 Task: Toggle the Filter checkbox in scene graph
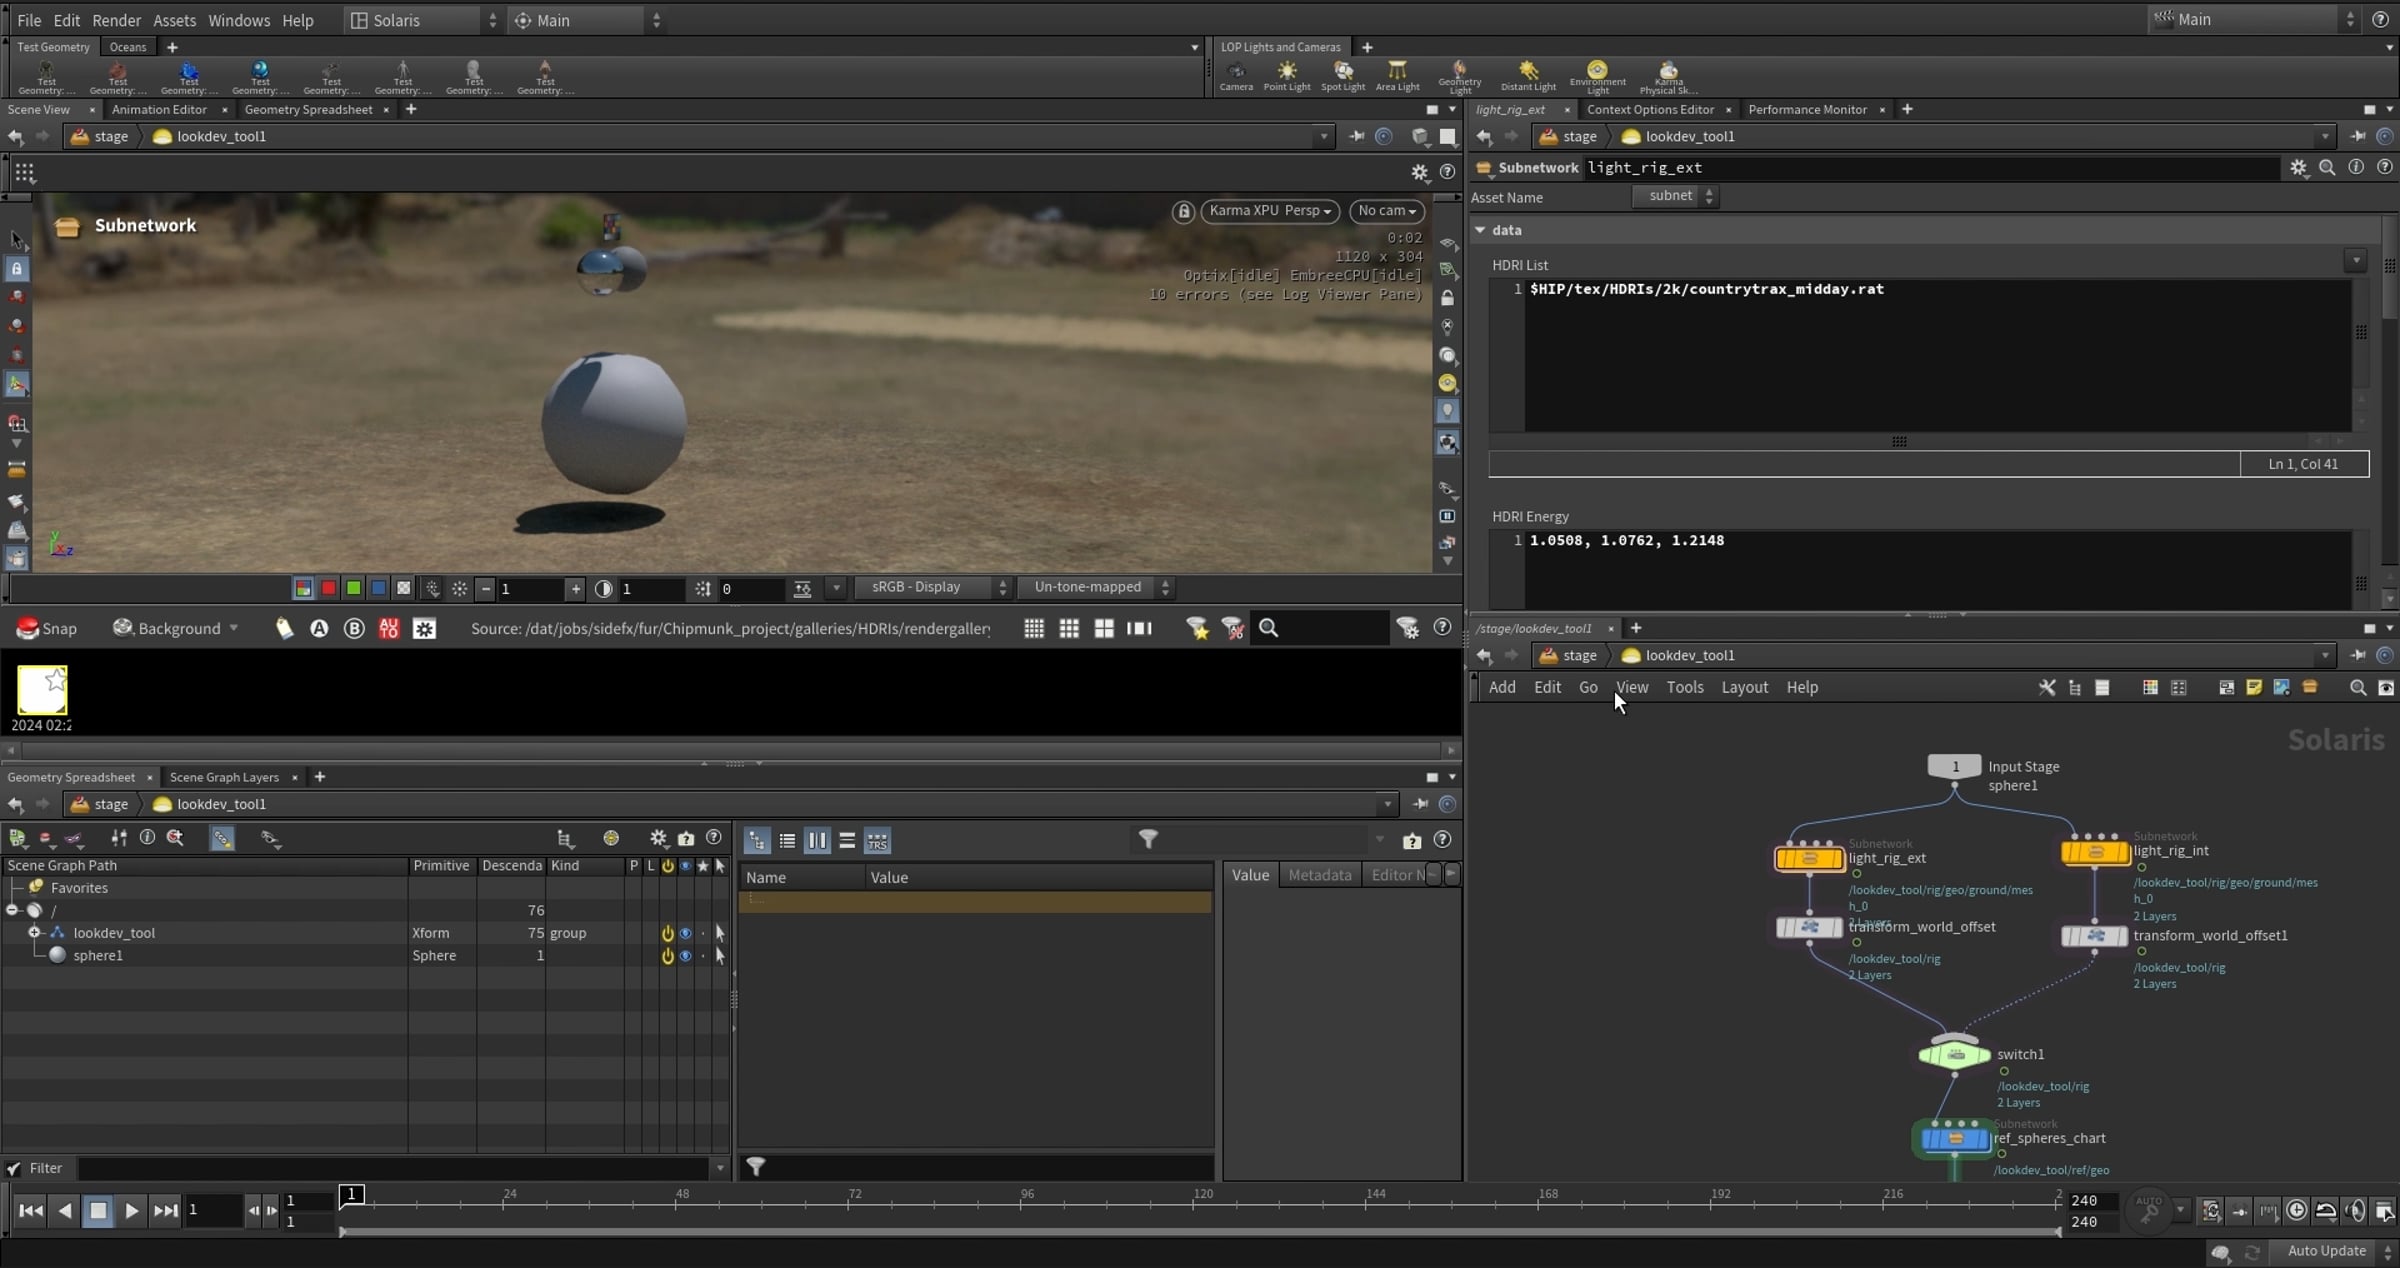click(x=14, y=1168)
